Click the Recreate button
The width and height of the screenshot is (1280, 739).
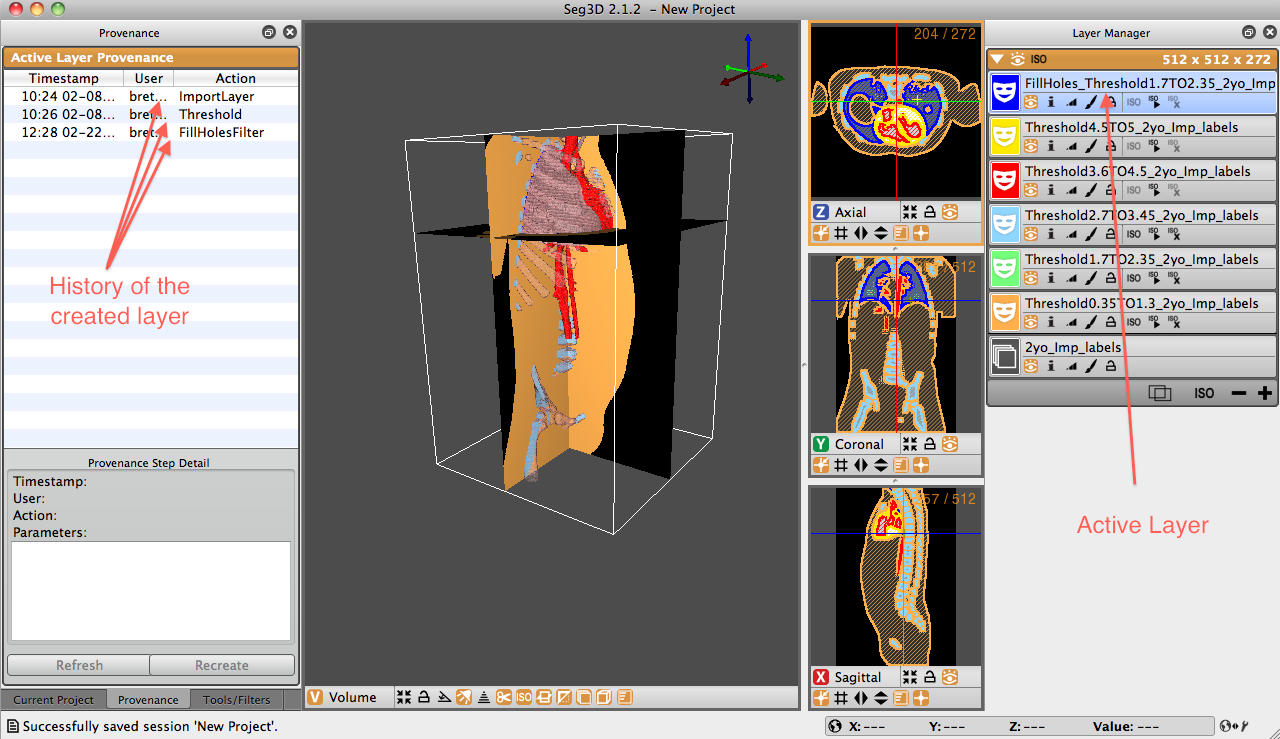(222, 665)
